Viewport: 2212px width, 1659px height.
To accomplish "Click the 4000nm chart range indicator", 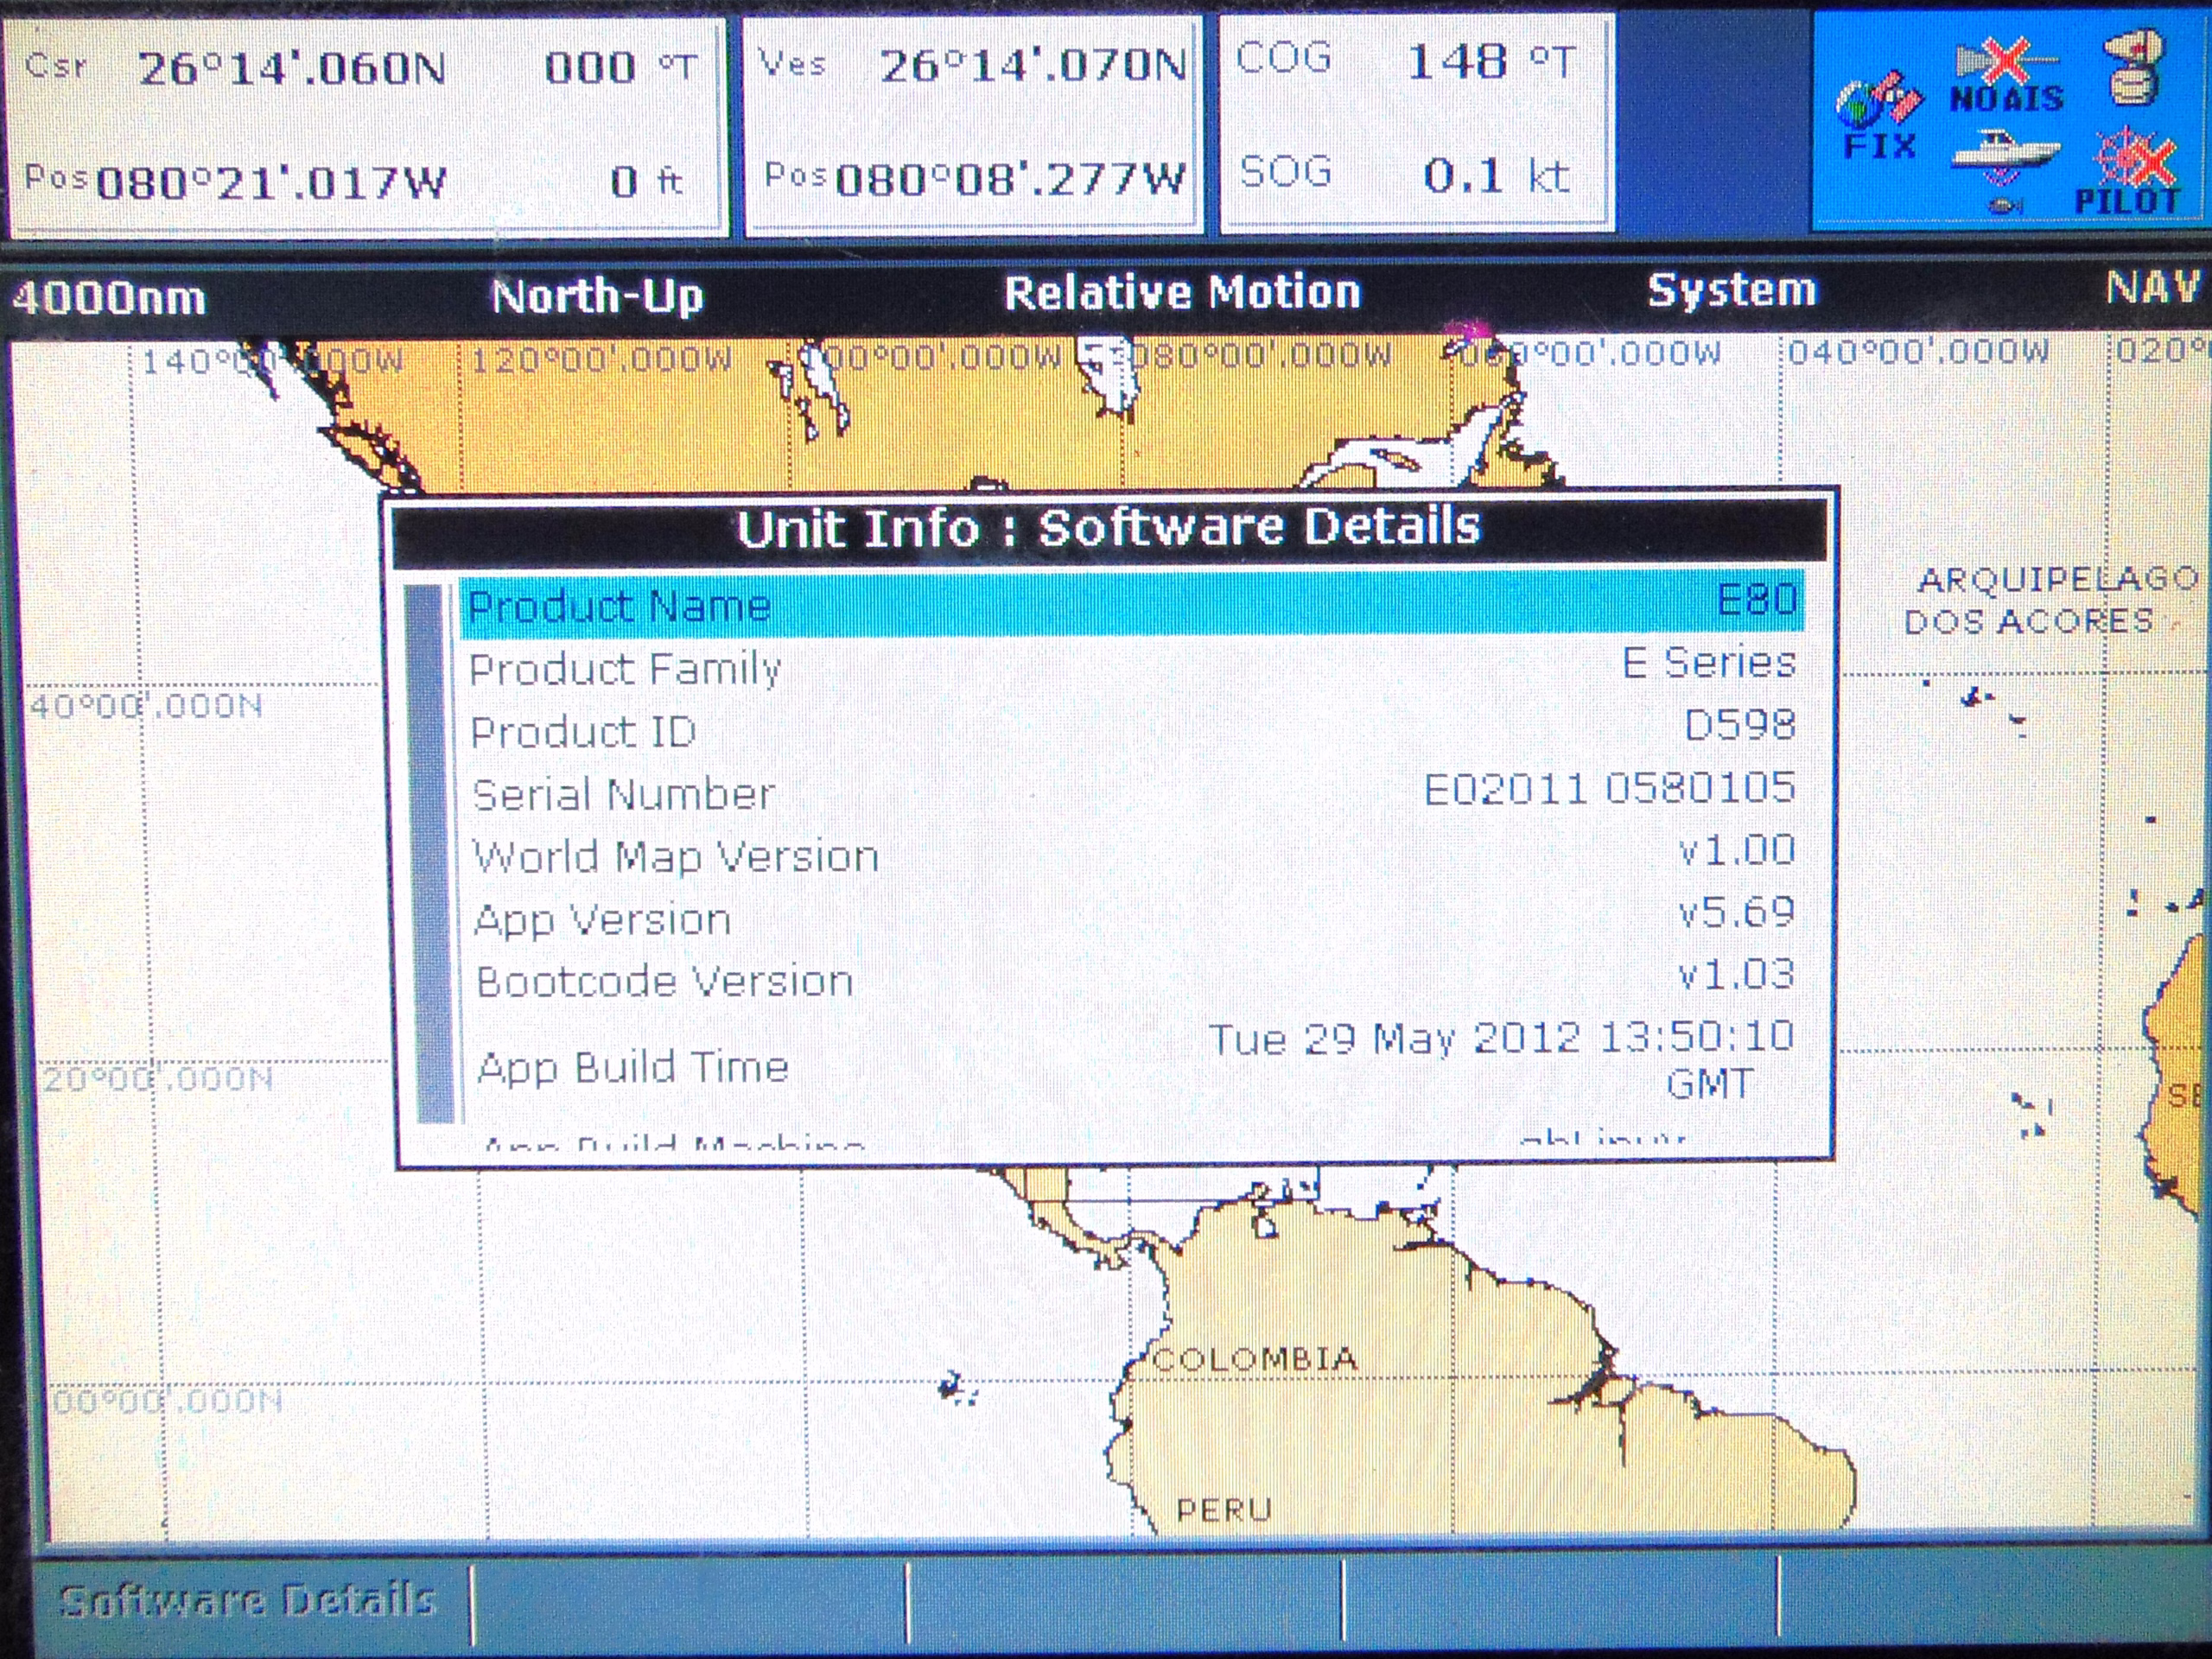I will 110,298.
